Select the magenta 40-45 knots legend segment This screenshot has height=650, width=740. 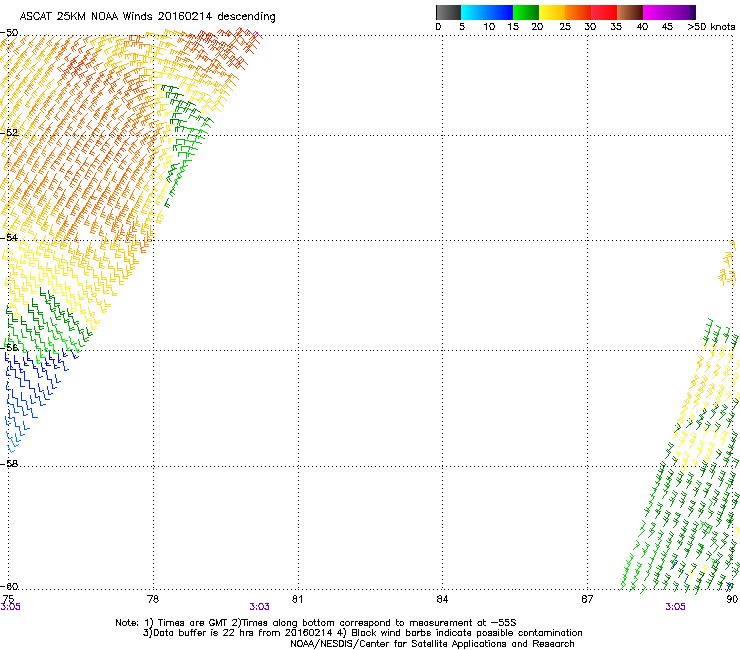pyautogui.click(x=656, y=12)
